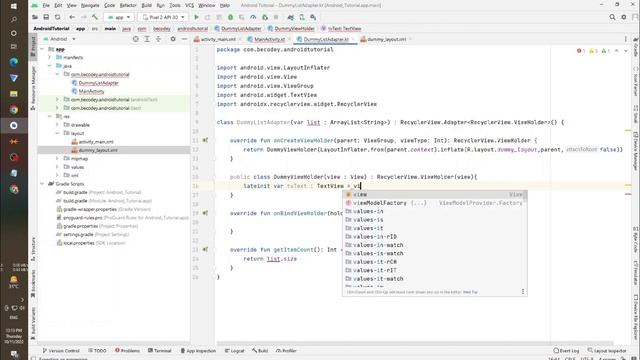The image size is (640, 360).
Task: Open the Logcat tool window
Action: click(234, 351)
